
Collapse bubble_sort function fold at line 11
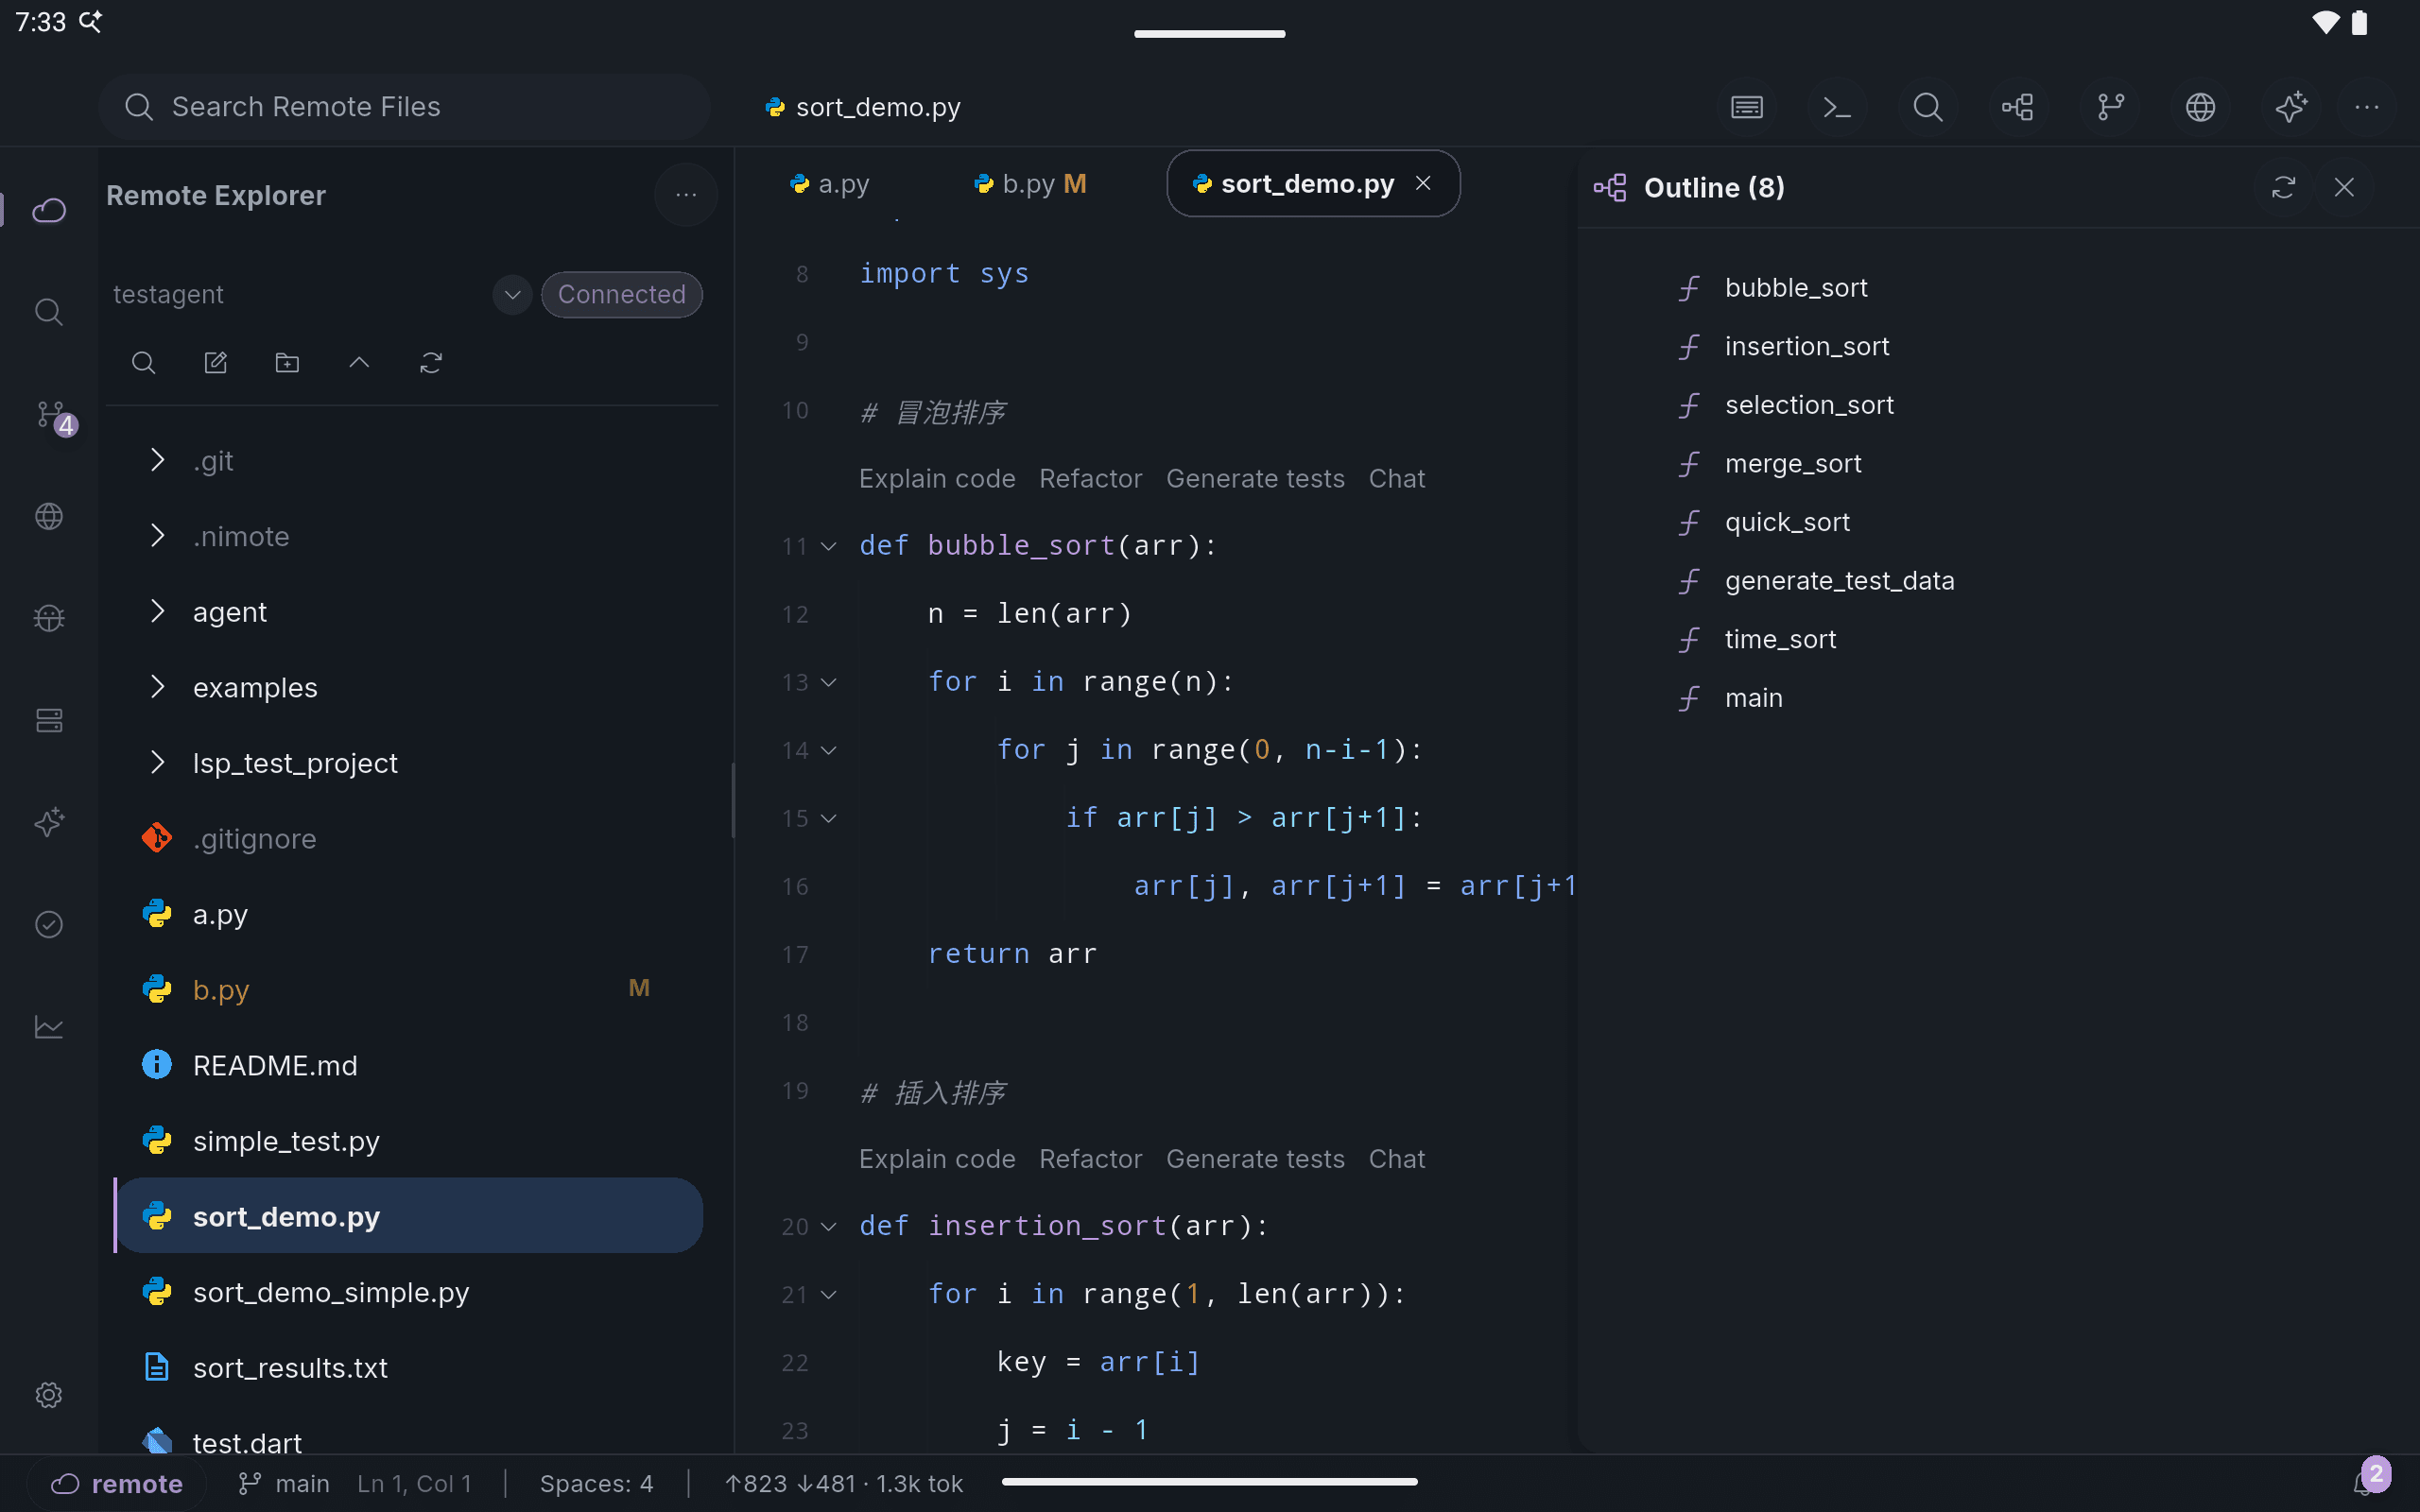click(x=828, y=546)
